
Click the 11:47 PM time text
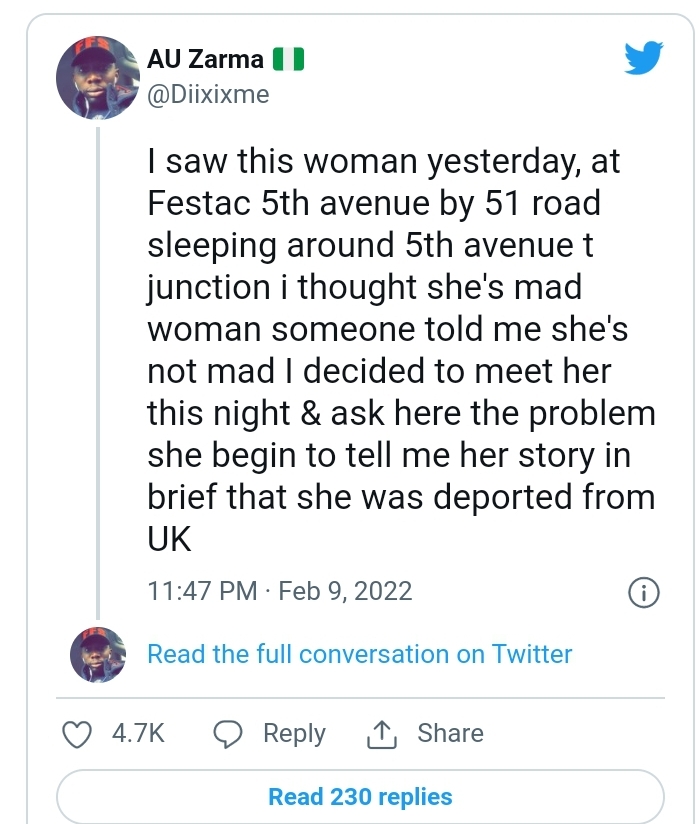pos(202,591)
